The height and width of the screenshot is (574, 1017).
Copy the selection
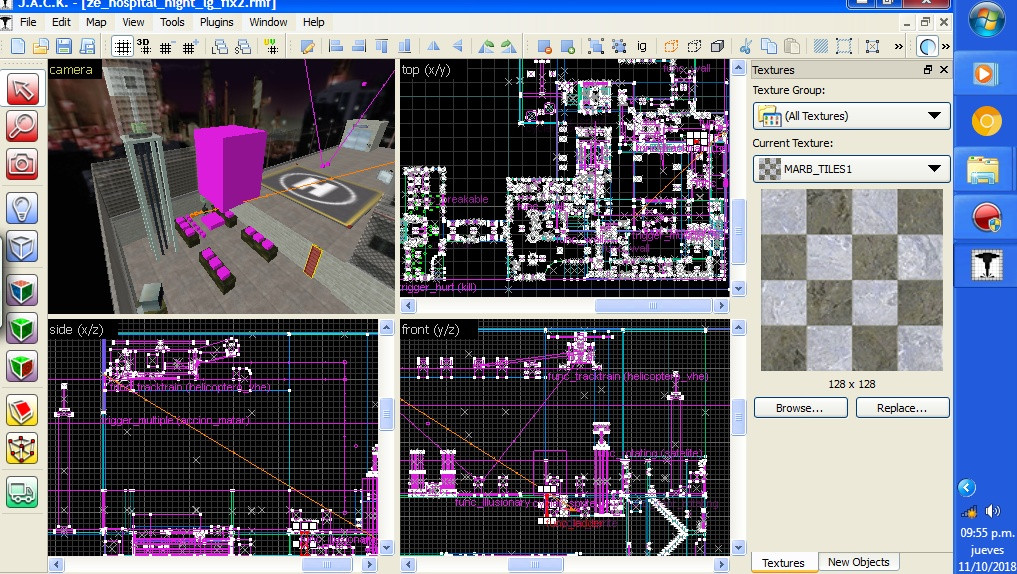tap(769, 46)
